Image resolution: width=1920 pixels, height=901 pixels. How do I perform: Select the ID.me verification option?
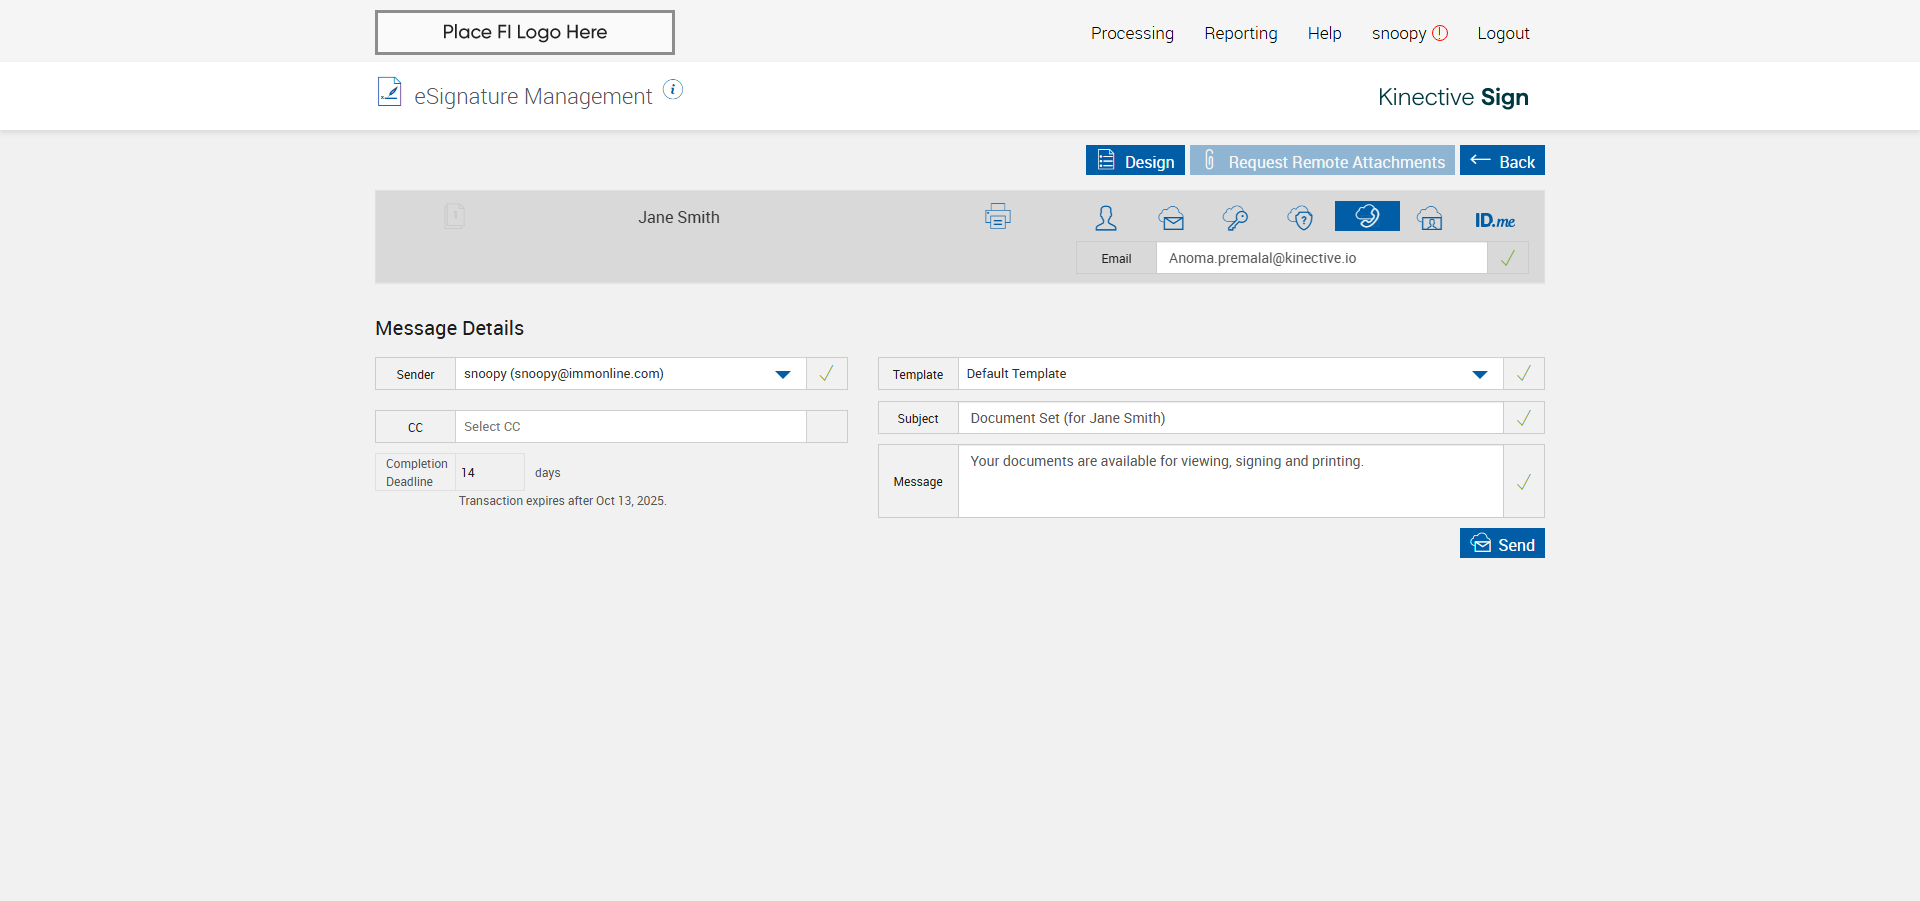tap(1495, 220)
